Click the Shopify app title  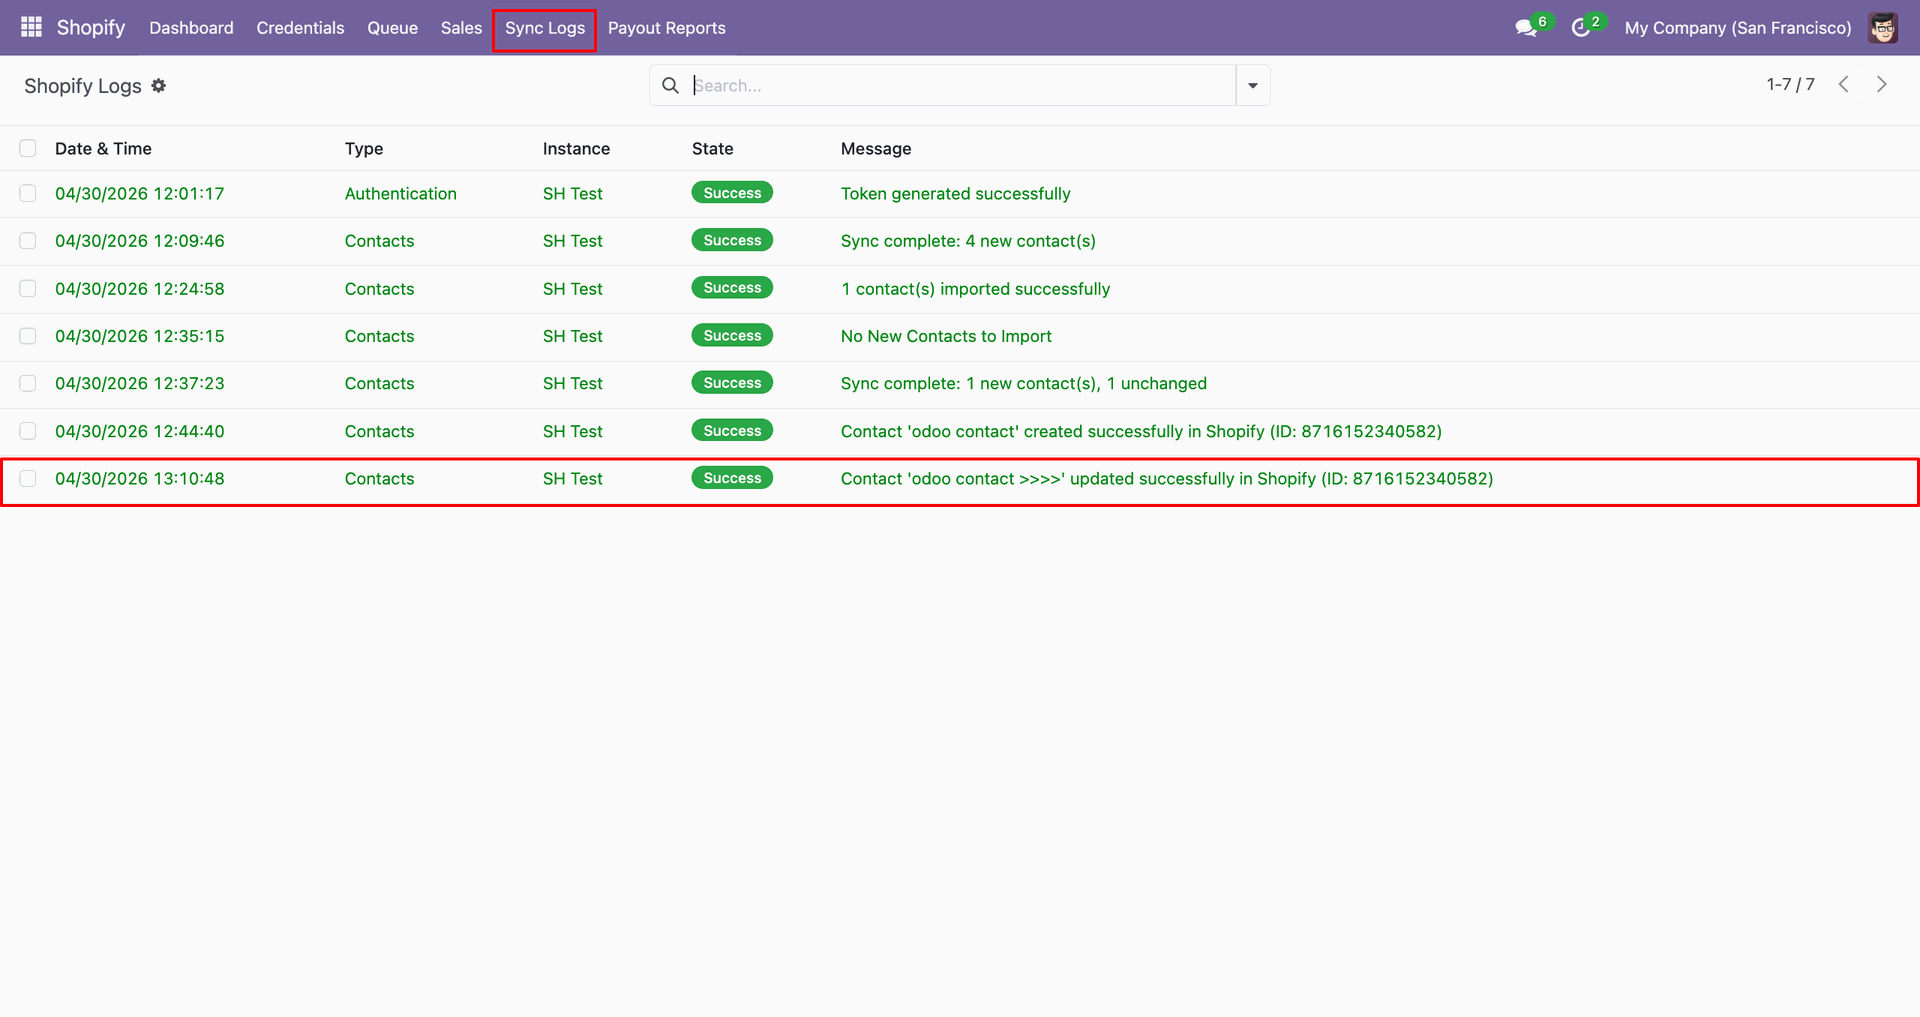click(91, 28)
